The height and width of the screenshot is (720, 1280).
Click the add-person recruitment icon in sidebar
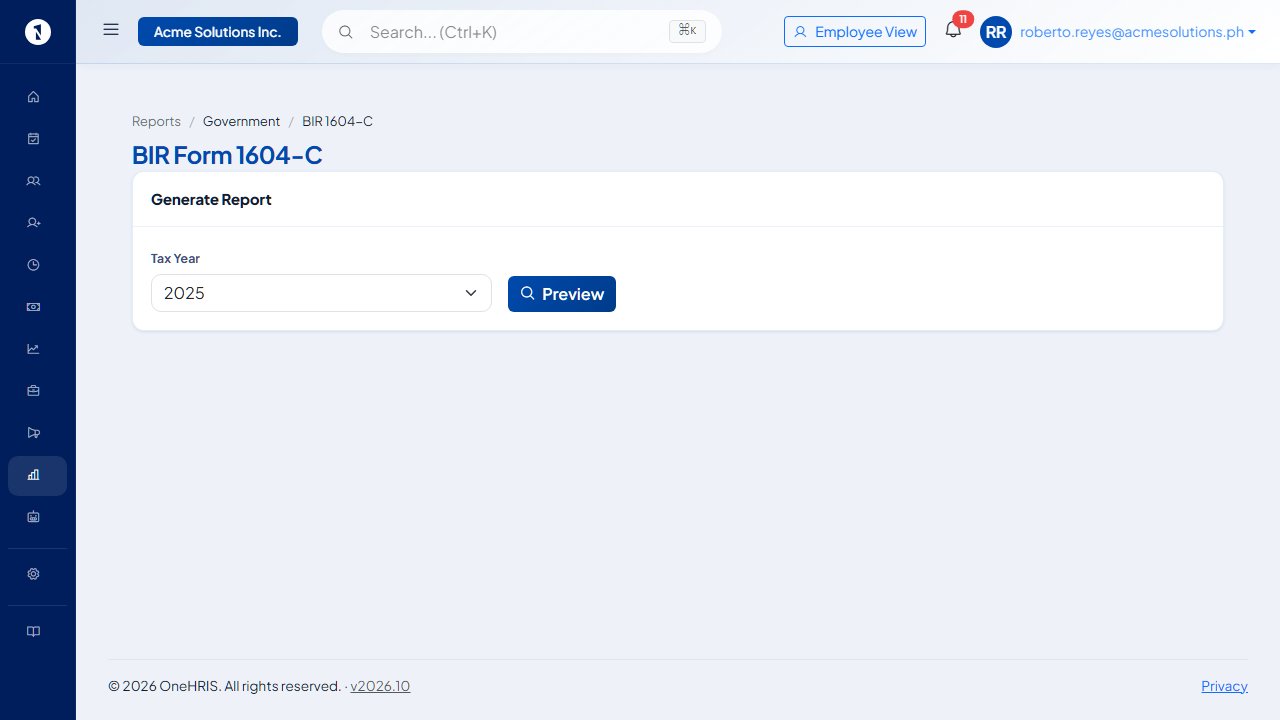click(33, 223)
